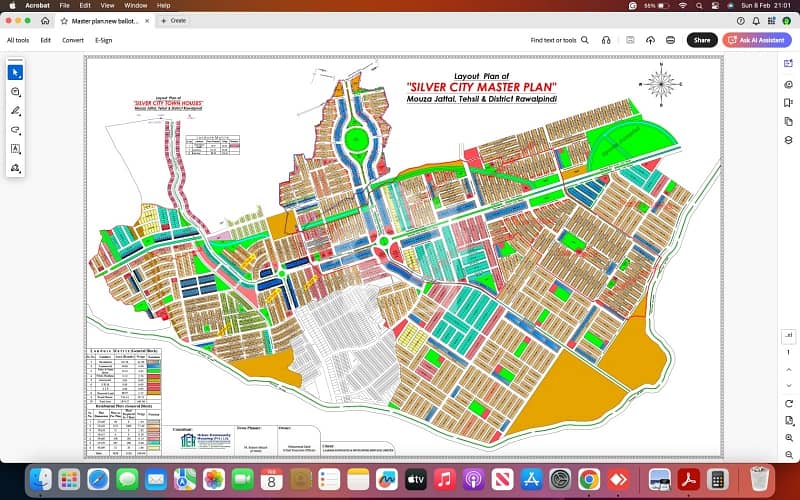Zoom in on the document
This screenshot has width=800, height=500.
(x=789, y=438)
